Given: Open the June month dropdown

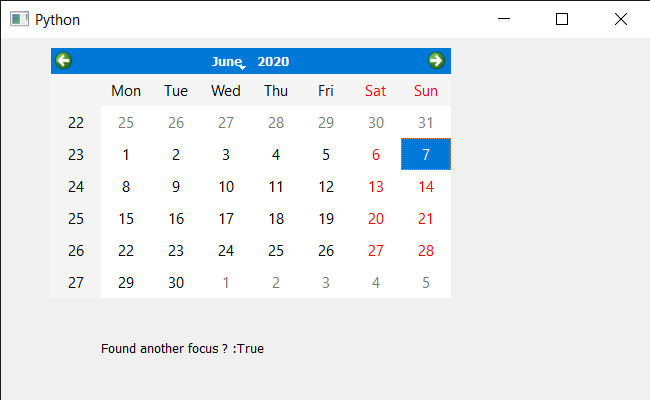Looking at the screenshot, I should click(x=229, y=61).
